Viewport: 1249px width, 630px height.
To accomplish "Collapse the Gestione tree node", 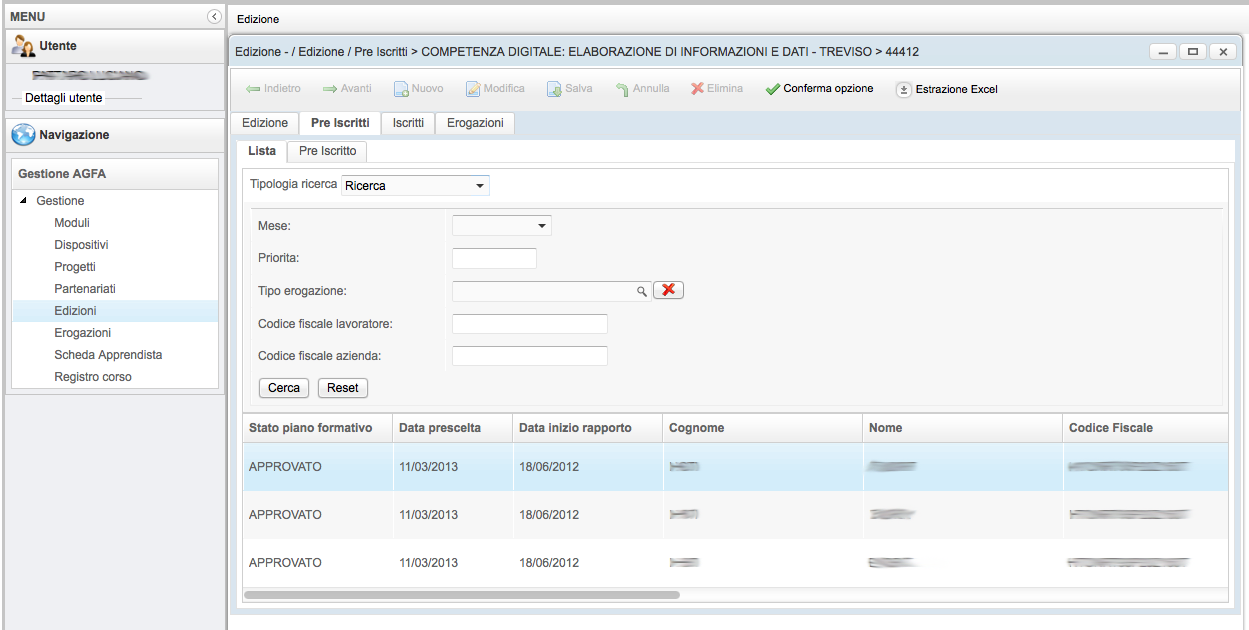I will pyautogui.click(x=24, y=201).
